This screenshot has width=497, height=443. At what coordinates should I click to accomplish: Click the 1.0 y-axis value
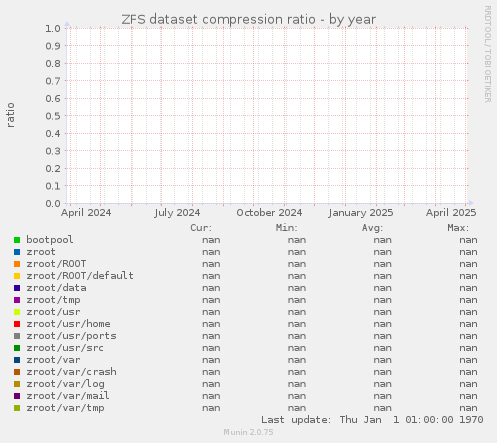point(53,28)
